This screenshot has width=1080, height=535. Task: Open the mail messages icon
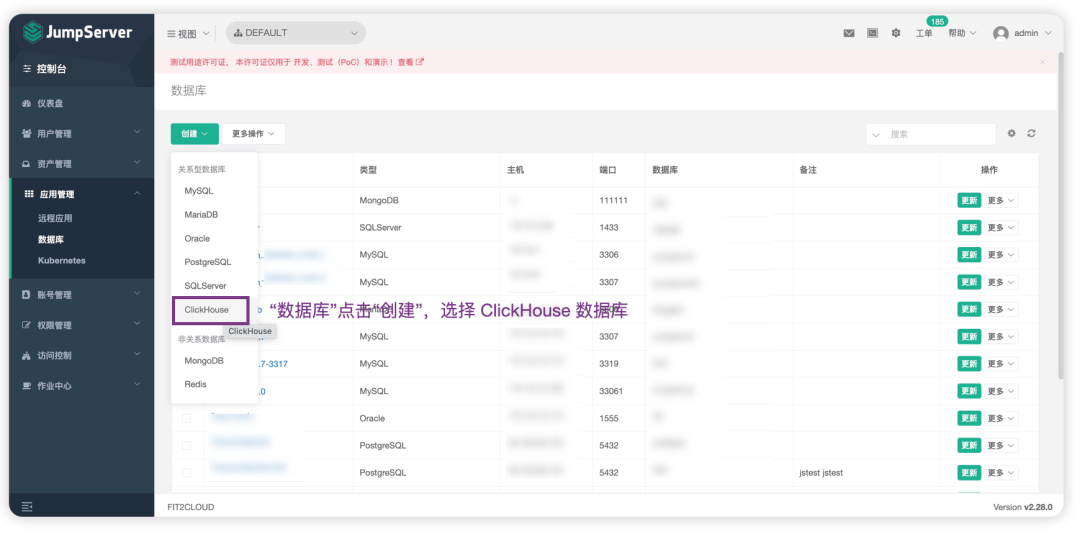[x=849, y=33]
